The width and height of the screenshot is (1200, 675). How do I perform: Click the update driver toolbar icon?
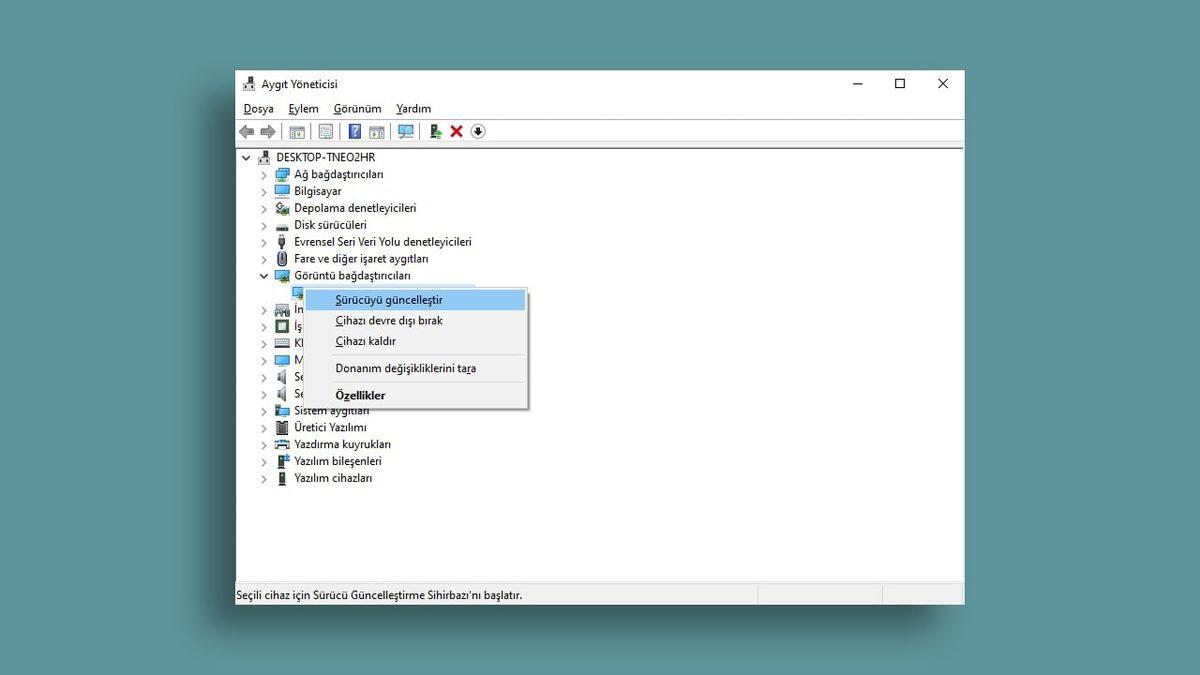click(x=435, y=131)
